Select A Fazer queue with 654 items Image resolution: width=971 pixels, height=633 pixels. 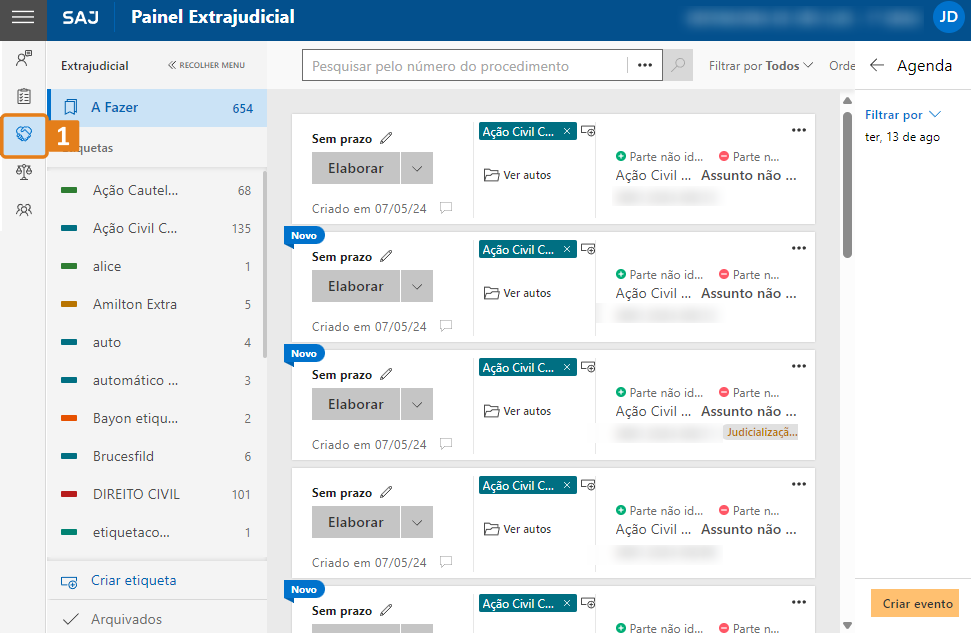click(157, 108)
